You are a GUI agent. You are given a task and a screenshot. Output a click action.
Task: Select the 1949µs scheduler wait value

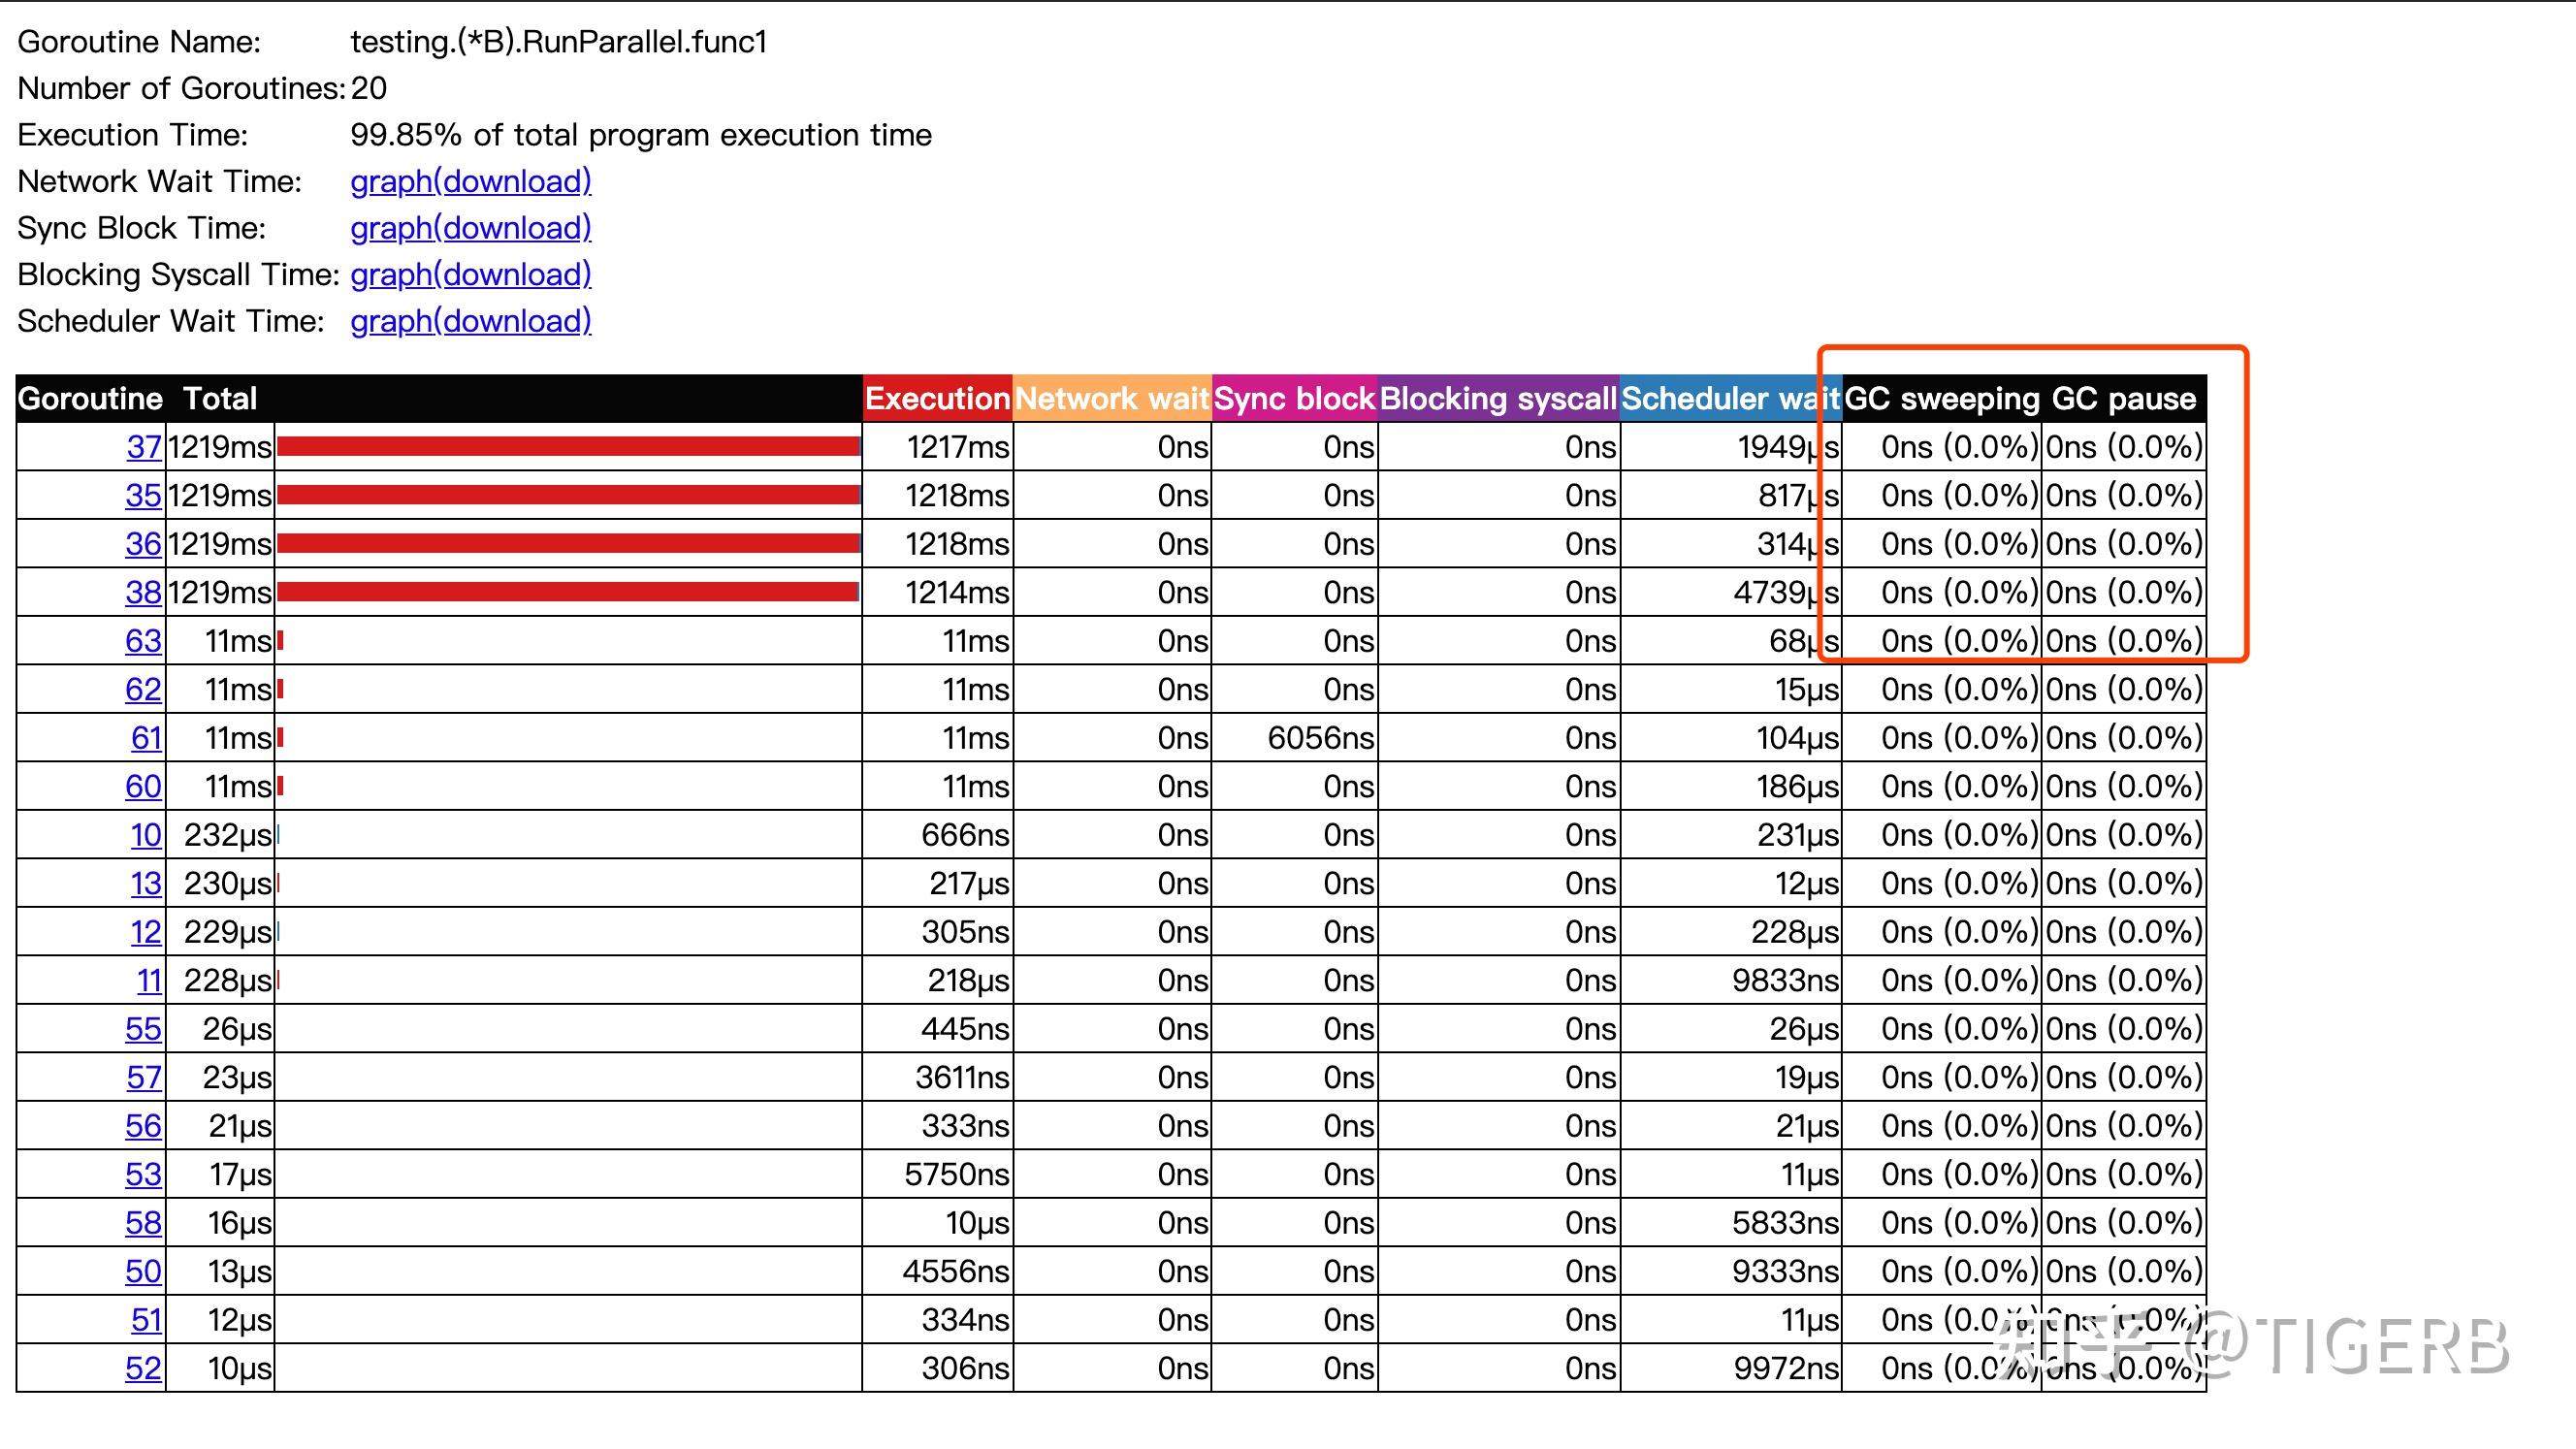pyautogui.click(x=1788, y=447)
